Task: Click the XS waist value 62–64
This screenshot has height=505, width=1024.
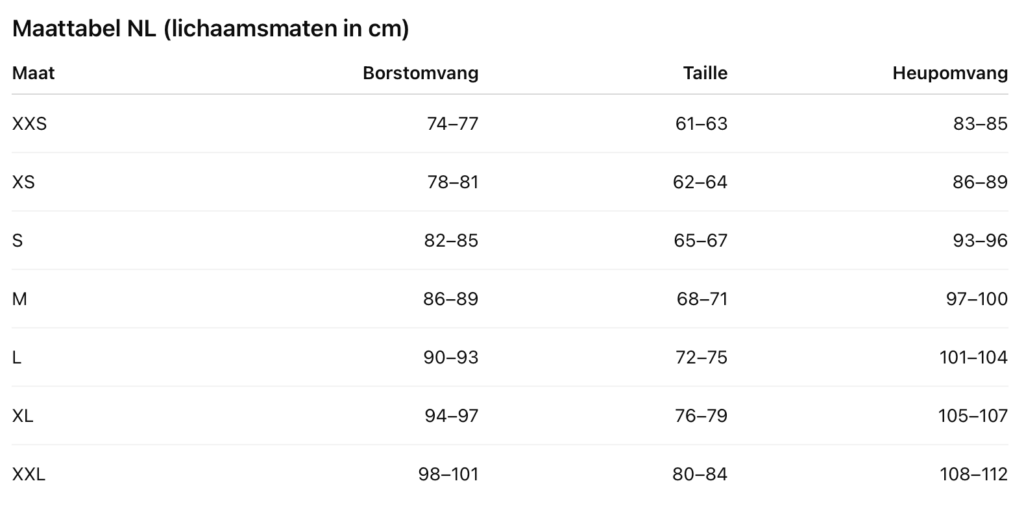Action: click(x=700, y=183)
